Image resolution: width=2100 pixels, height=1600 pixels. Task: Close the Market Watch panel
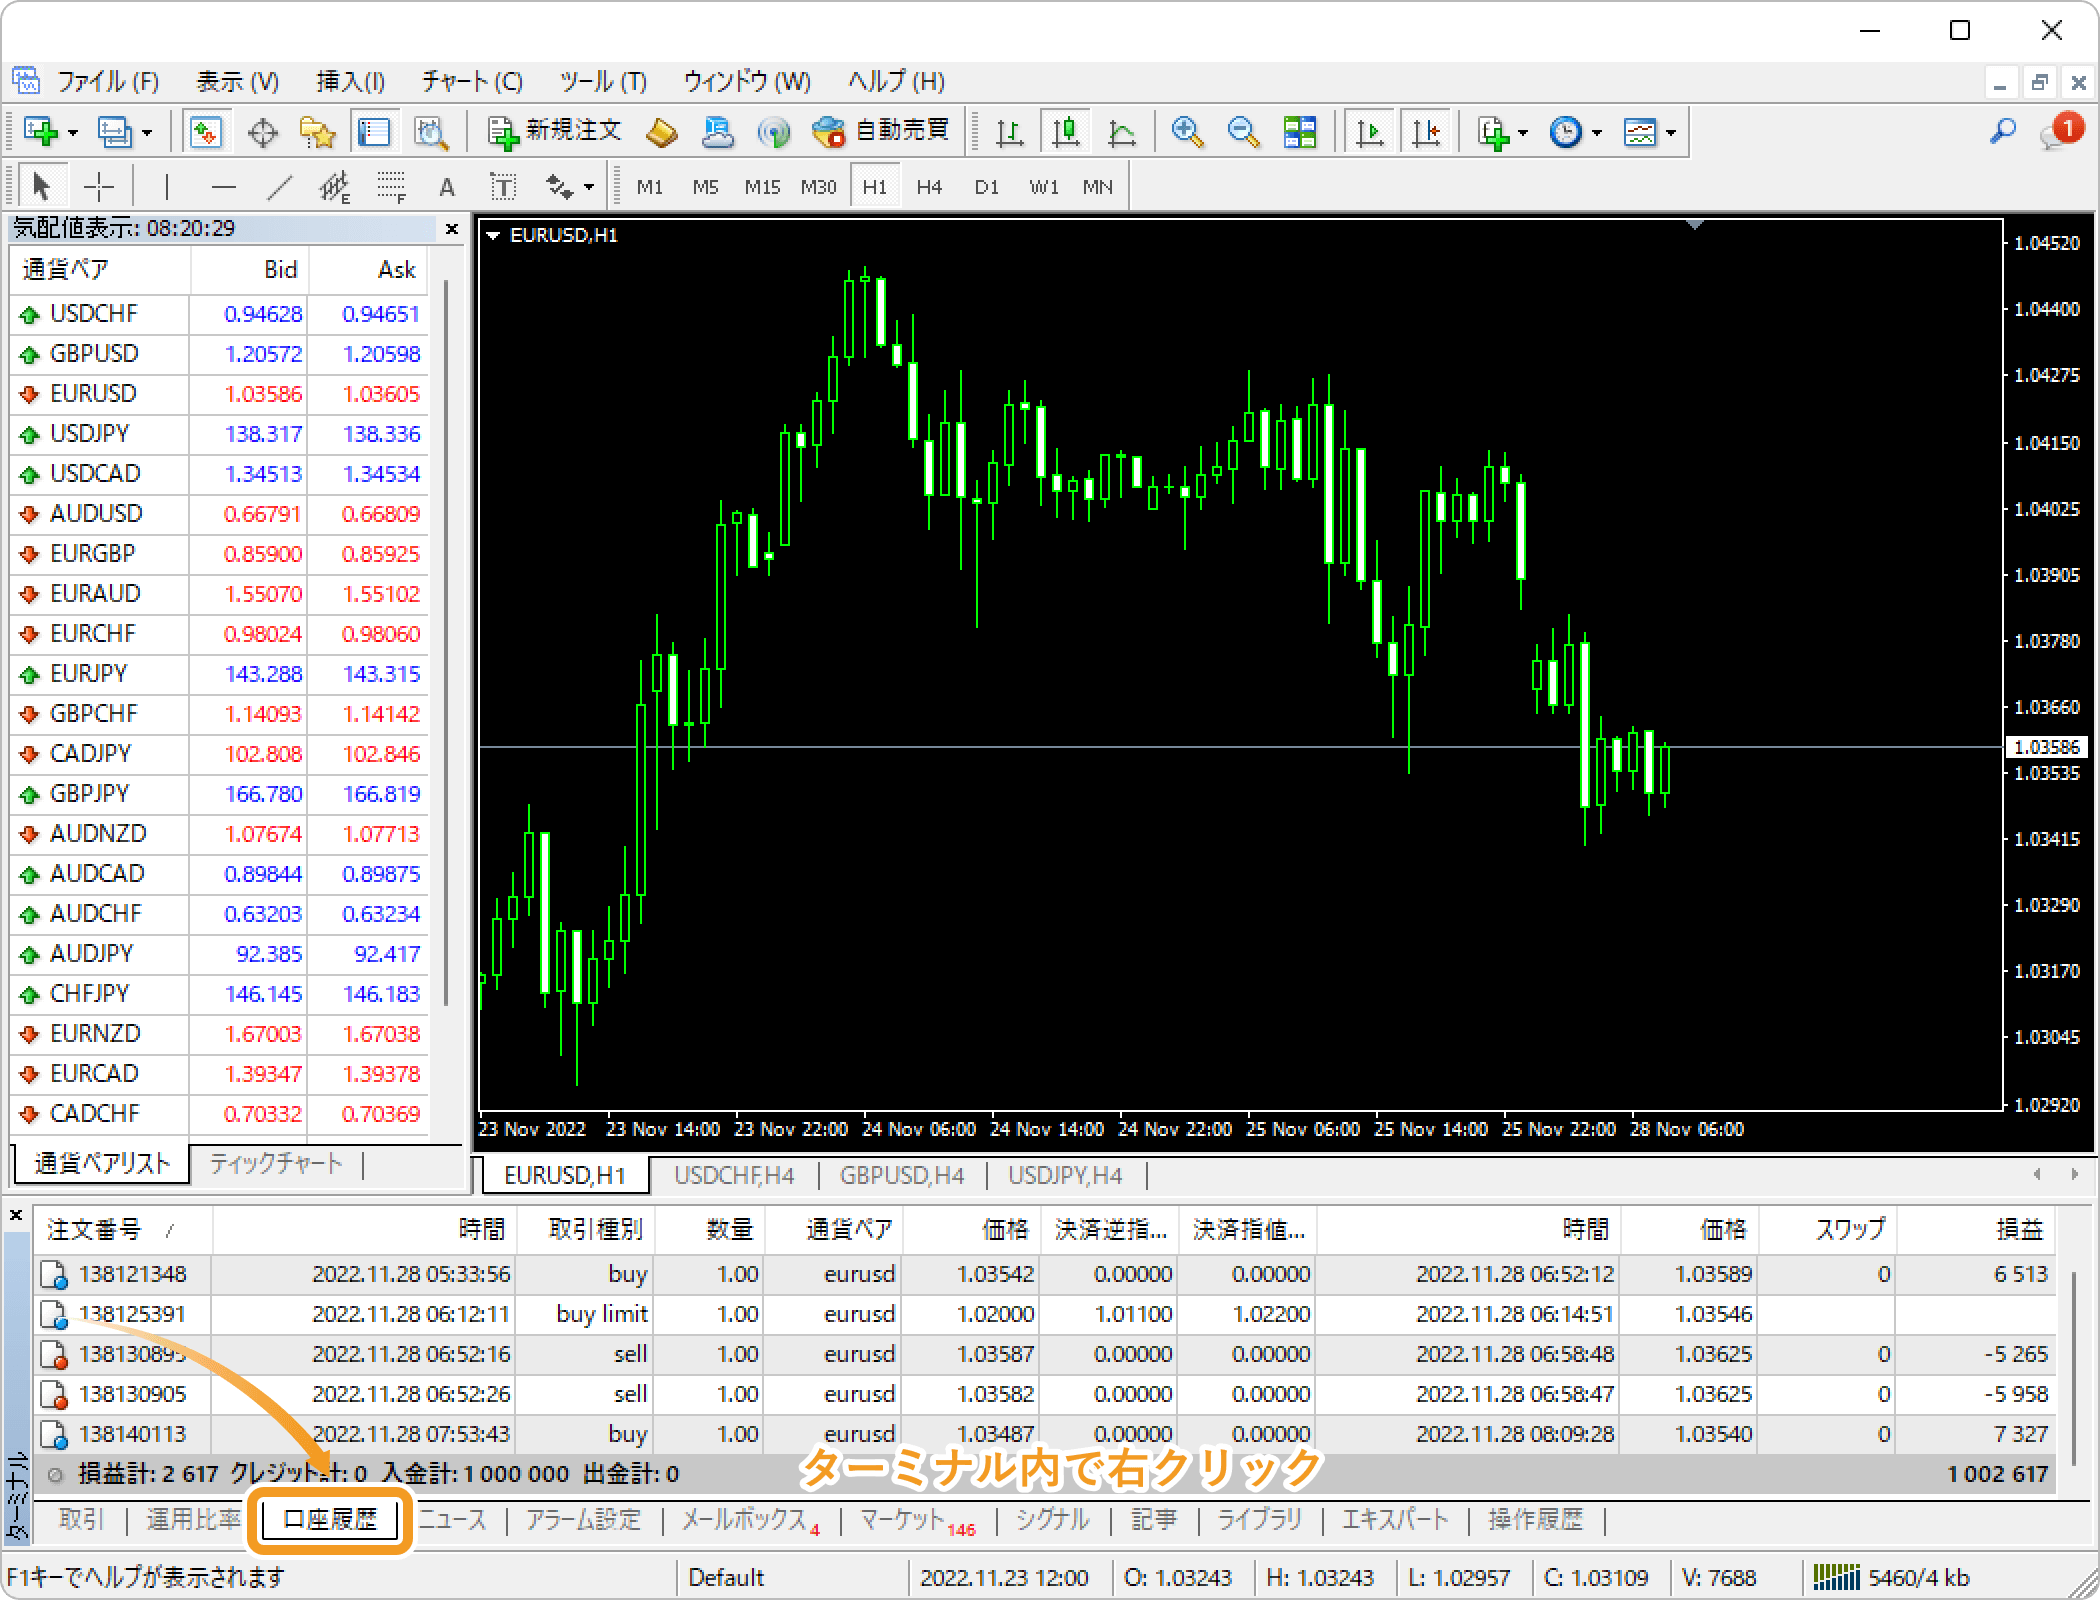[x=452, y=229]
